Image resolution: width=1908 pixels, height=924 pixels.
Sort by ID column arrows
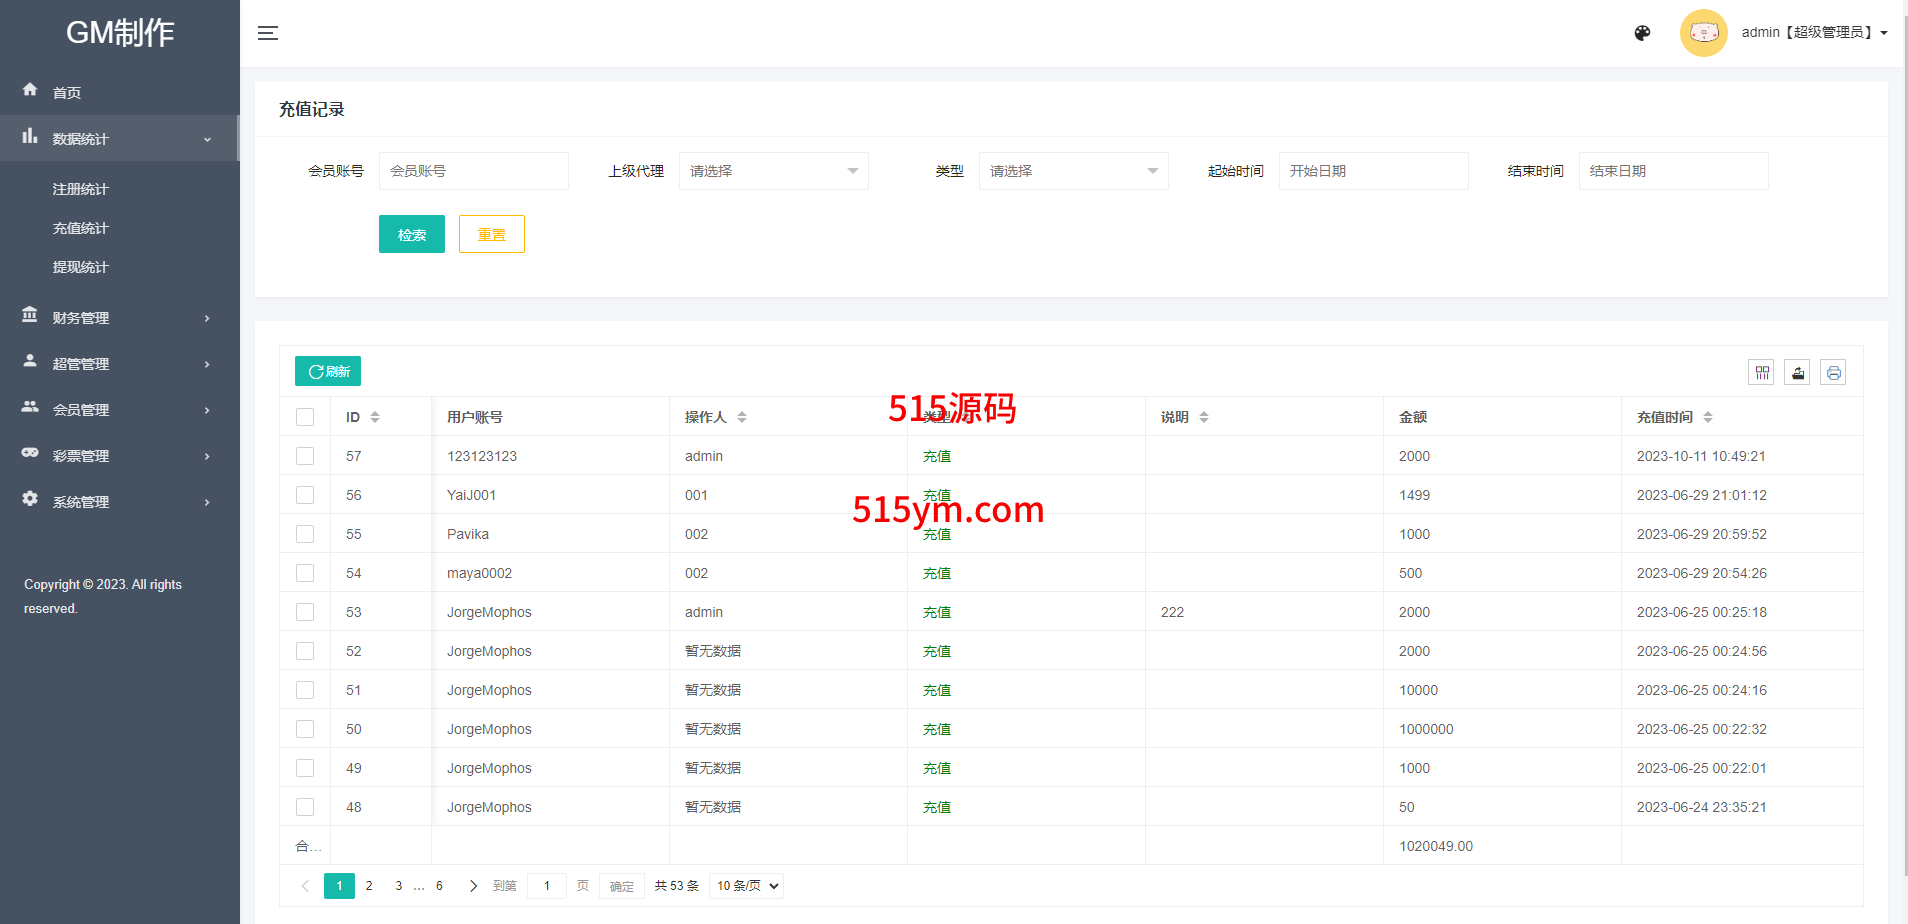pyautogui.click(x=375, y=417)
